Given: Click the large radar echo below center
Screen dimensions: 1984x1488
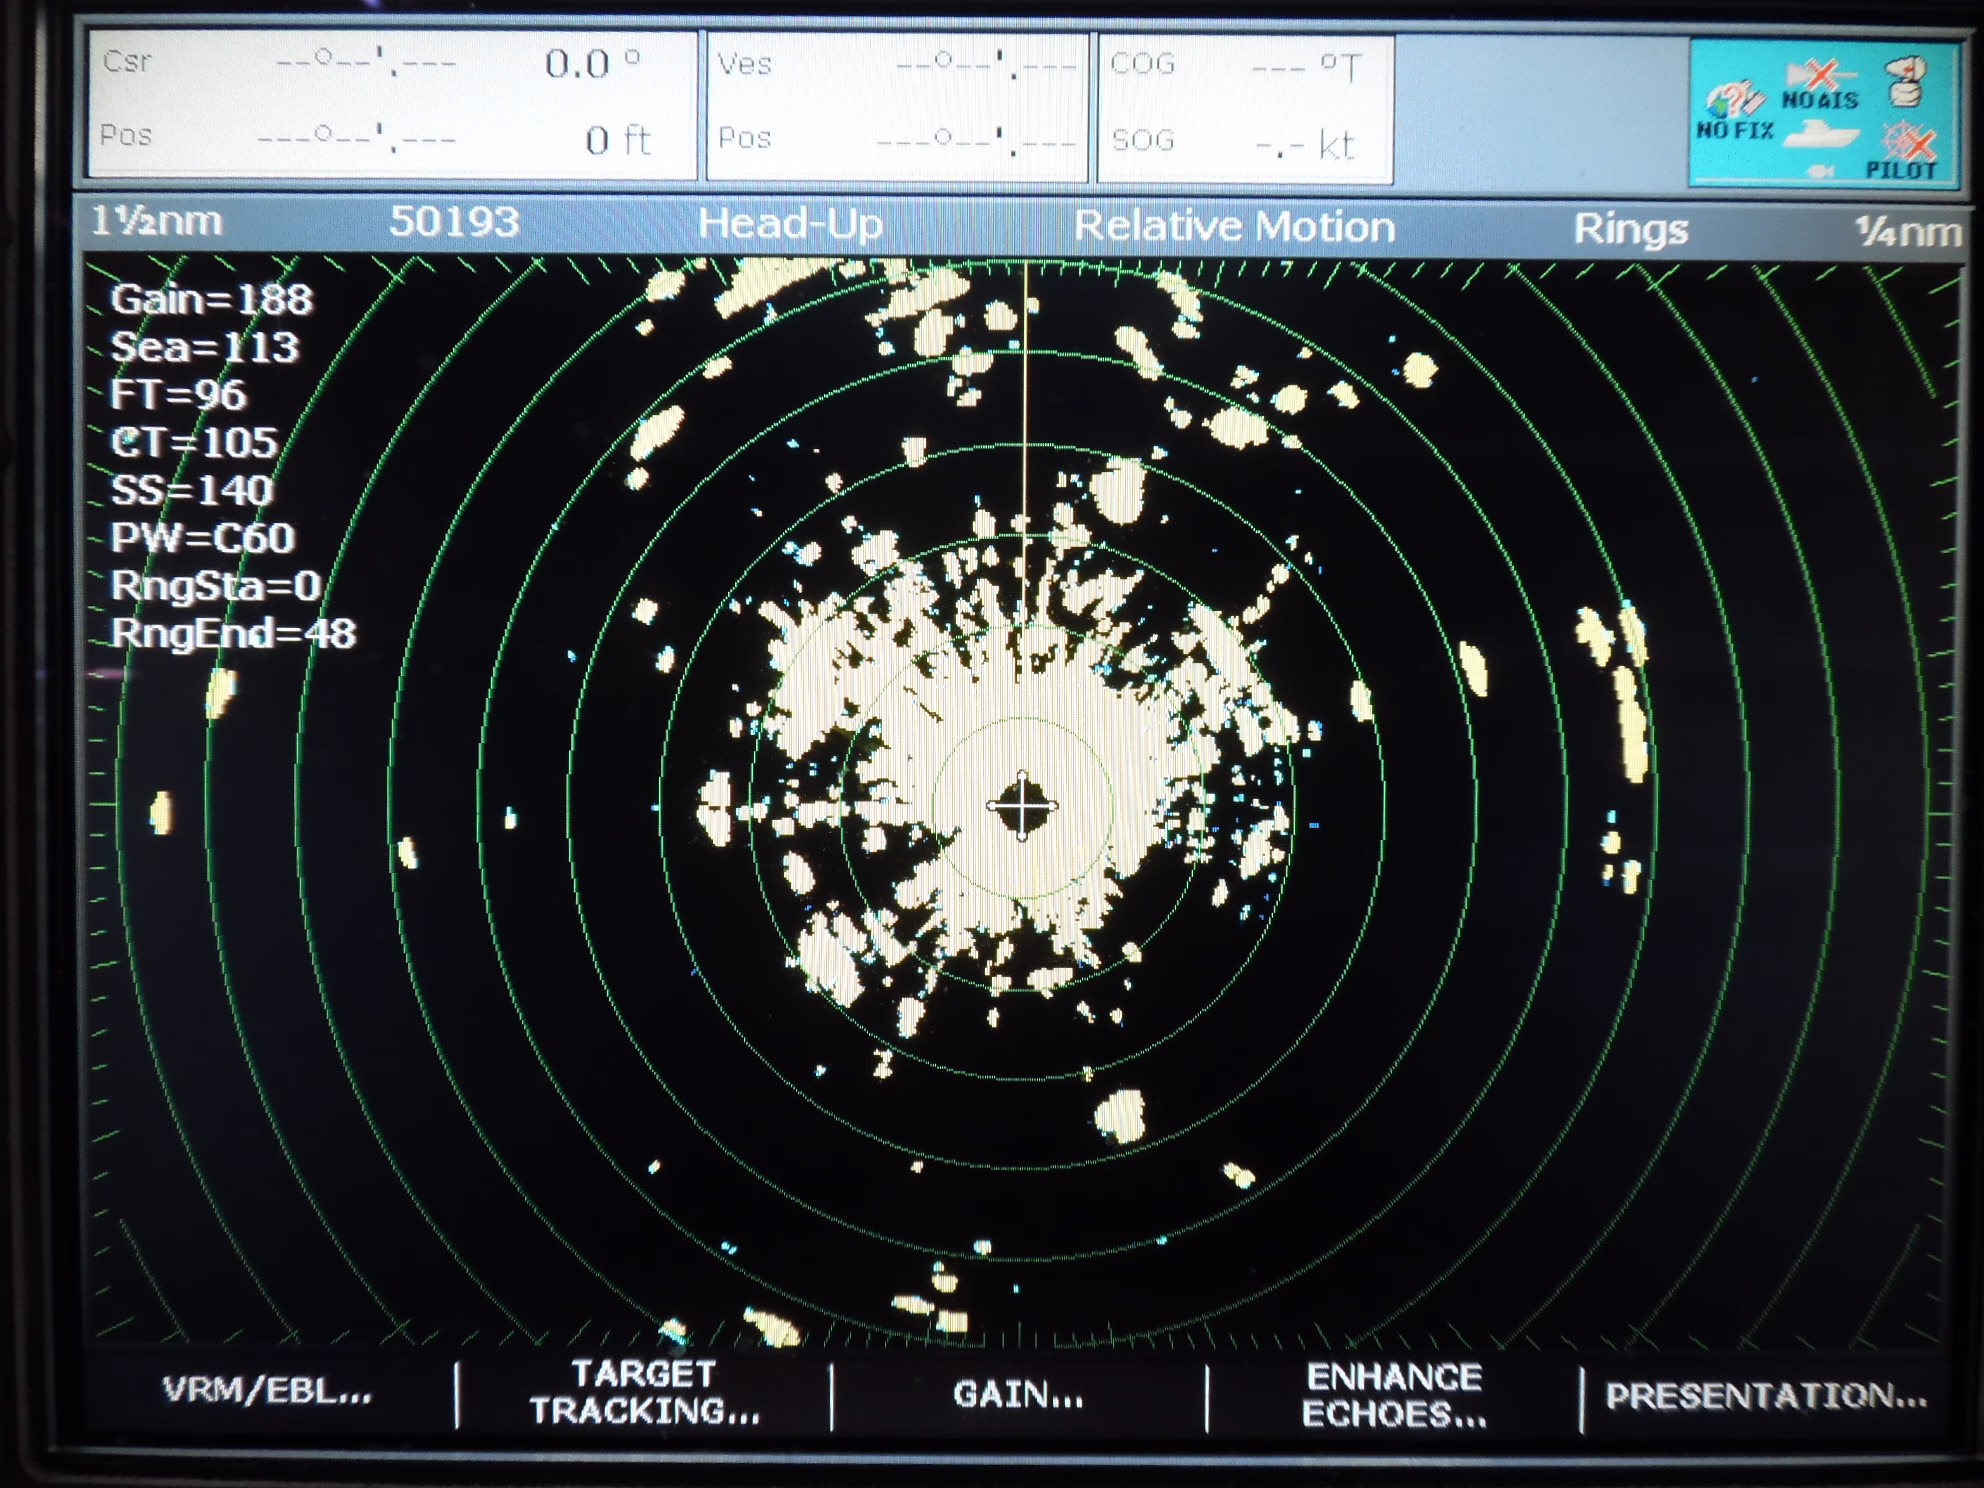Looking at the screenshot, I should click(x=1120, y=1115).
